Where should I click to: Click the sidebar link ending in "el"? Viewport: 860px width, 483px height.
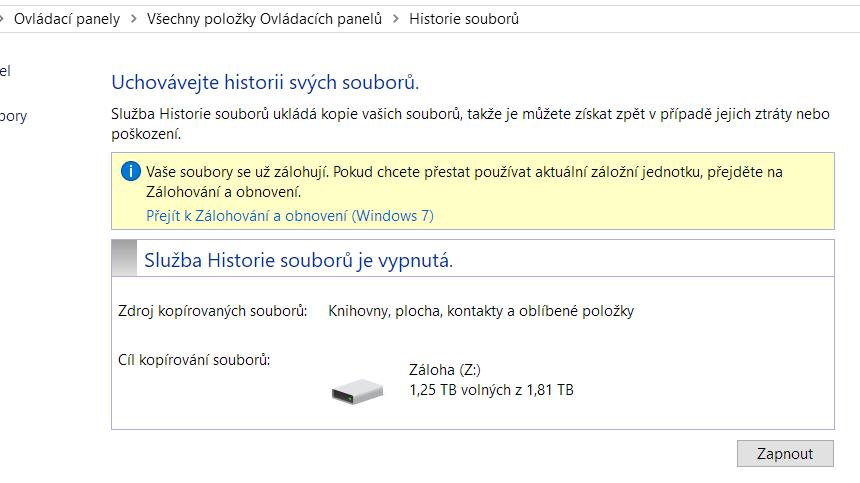[5, 71]
